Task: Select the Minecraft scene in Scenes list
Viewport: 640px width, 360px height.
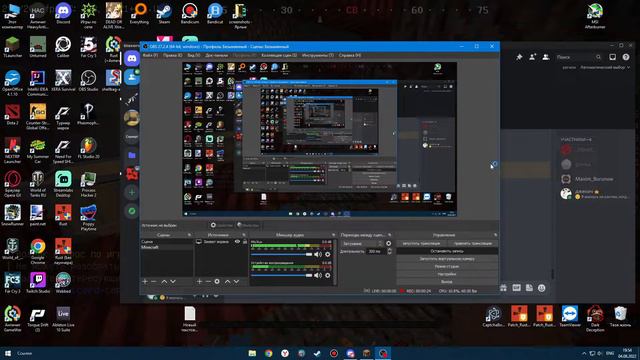Action: coord(167,247)
